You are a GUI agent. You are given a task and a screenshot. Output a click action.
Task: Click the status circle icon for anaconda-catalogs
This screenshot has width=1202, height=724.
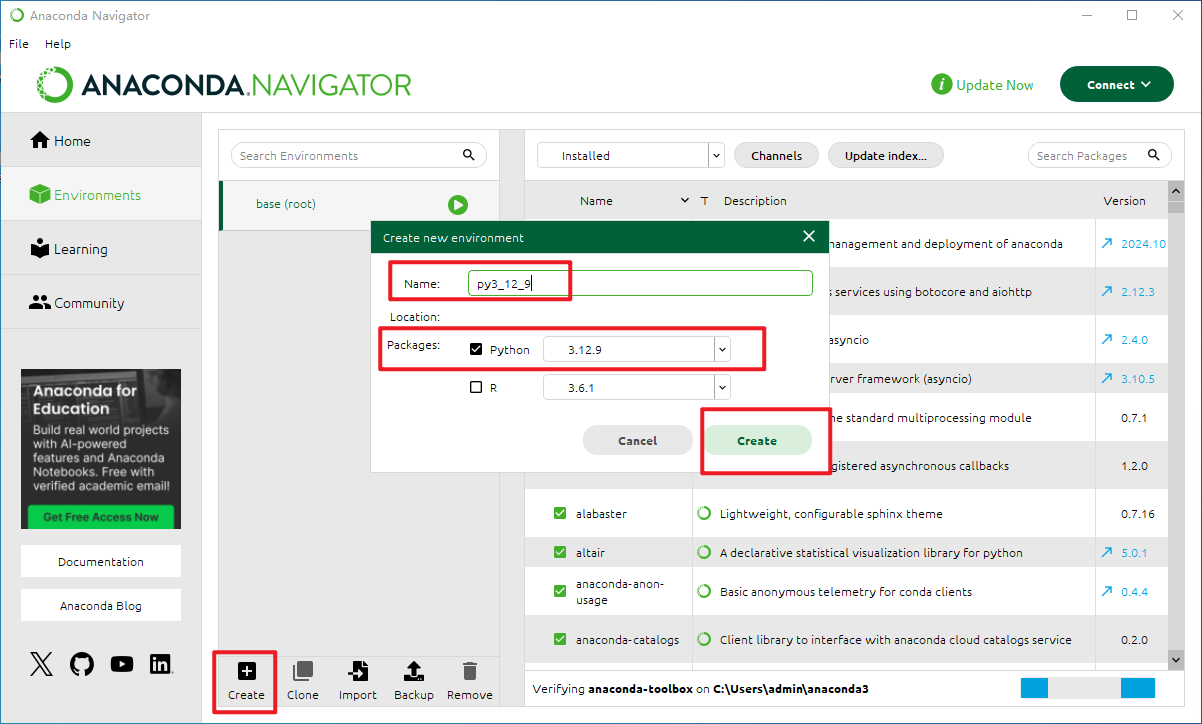pyautogui.click(x=704, y=640)
